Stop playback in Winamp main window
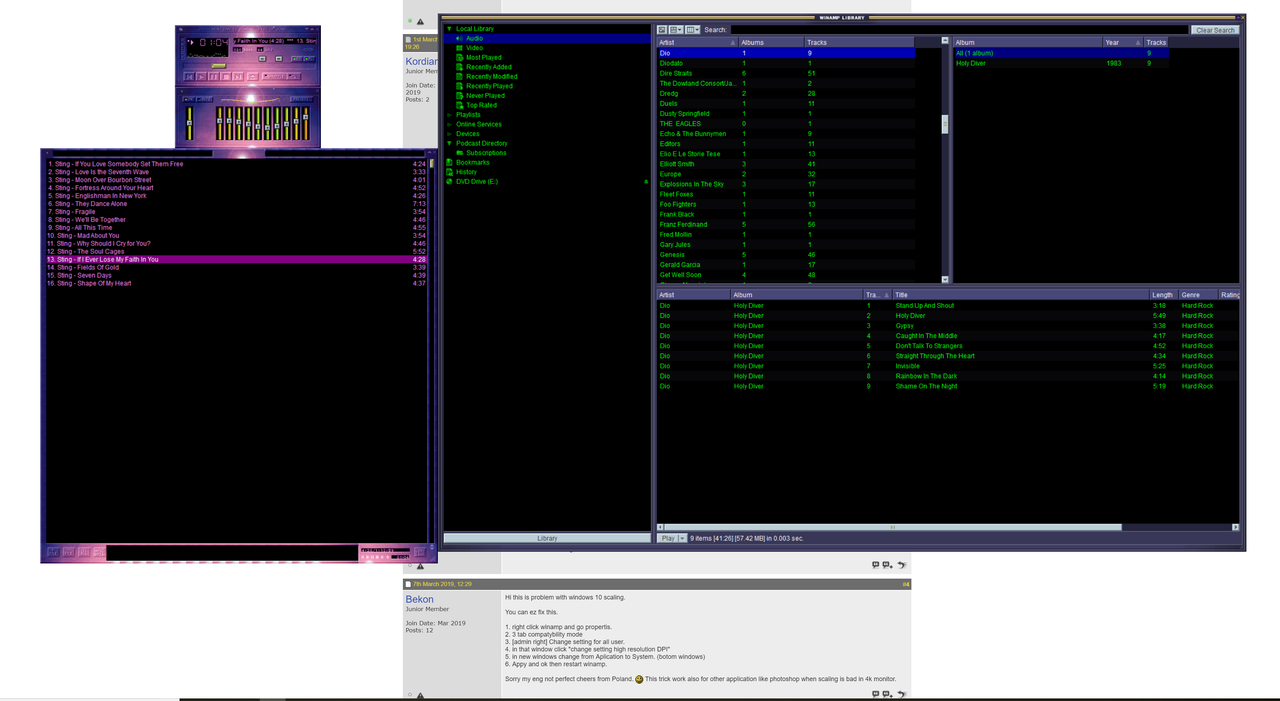1280x701 pixels. pos(226,77)
